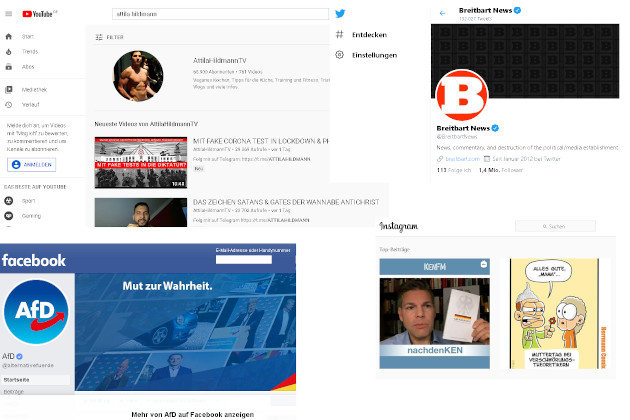Click the Top-Beiträge heading on Instagram

[x=394, y=250]
